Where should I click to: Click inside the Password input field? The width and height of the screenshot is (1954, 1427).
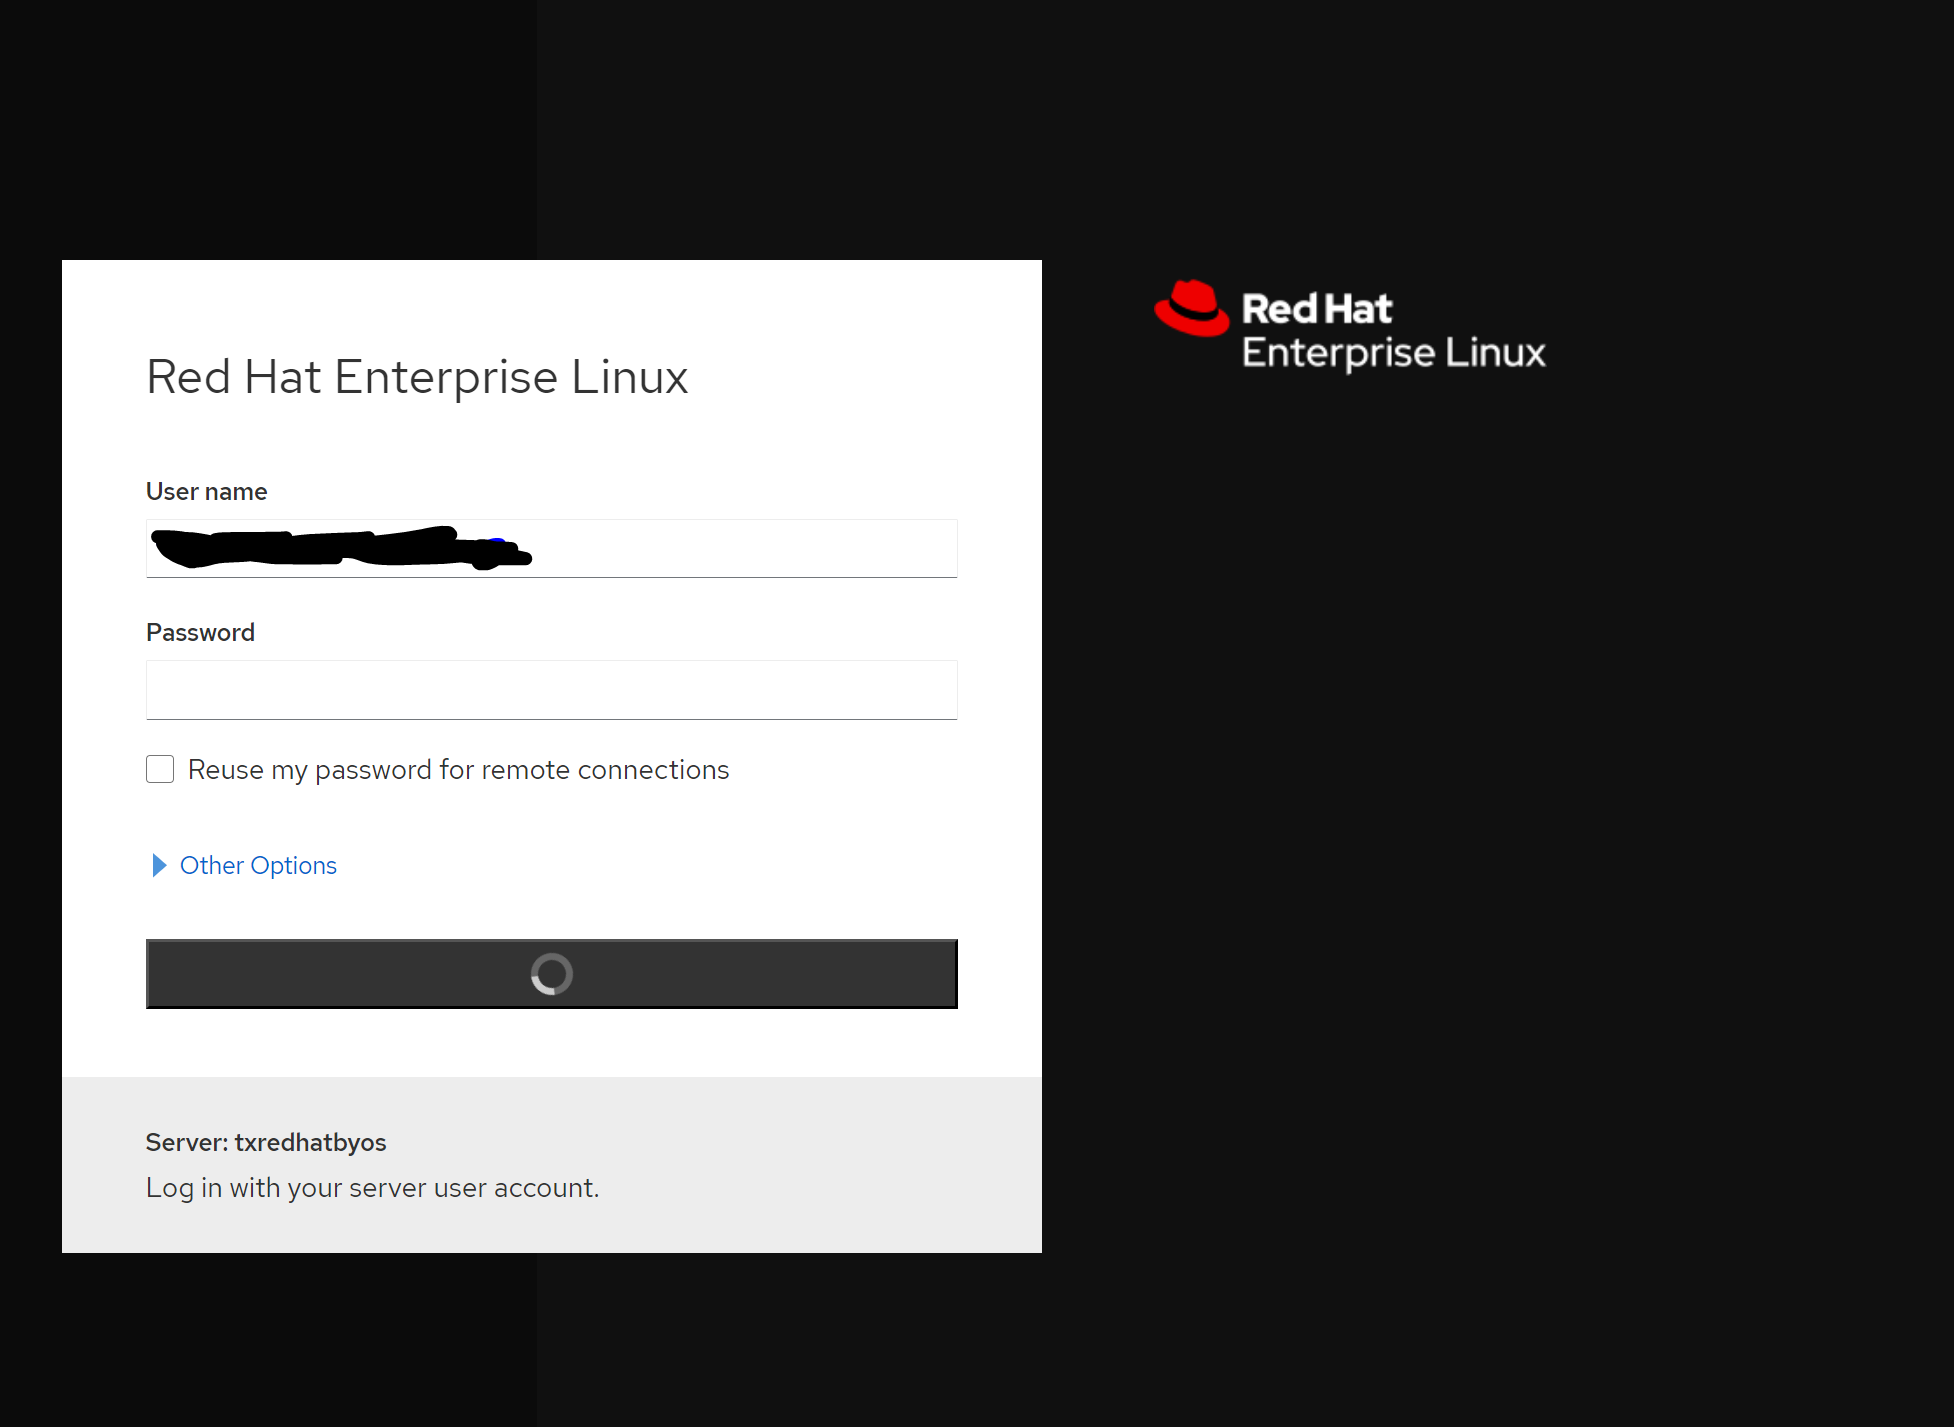(551, 689)
